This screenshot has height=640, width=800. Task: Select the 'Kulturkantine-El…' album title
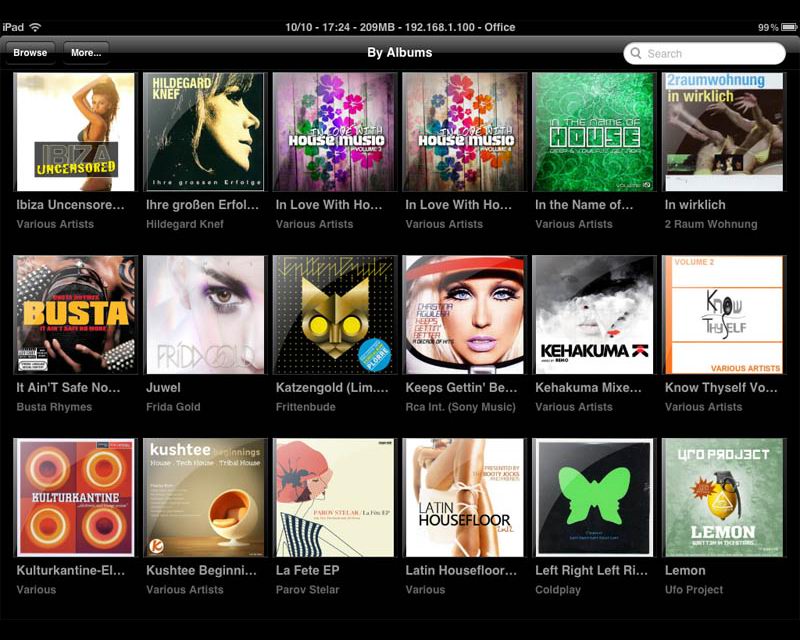(x=71, y=570)
